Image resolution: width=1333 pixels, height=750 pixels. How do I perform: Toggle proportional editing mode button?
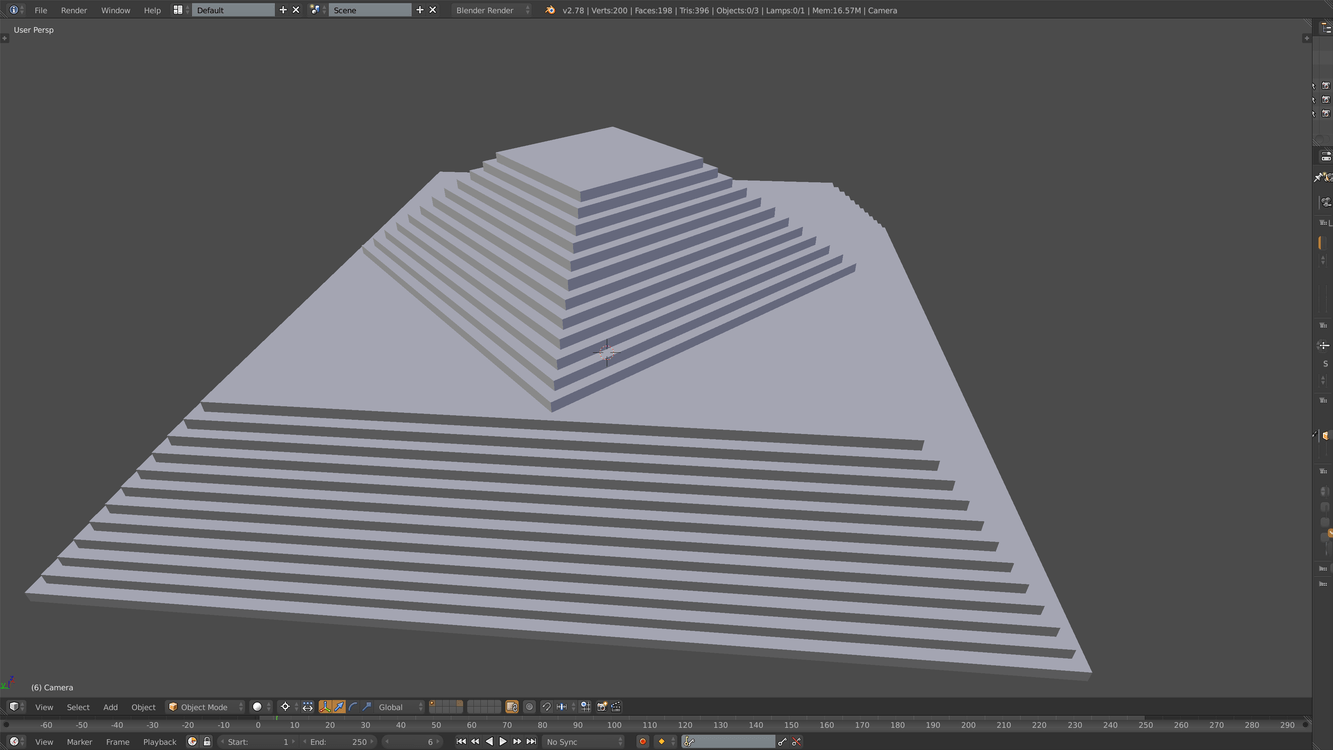coord(530,707)
